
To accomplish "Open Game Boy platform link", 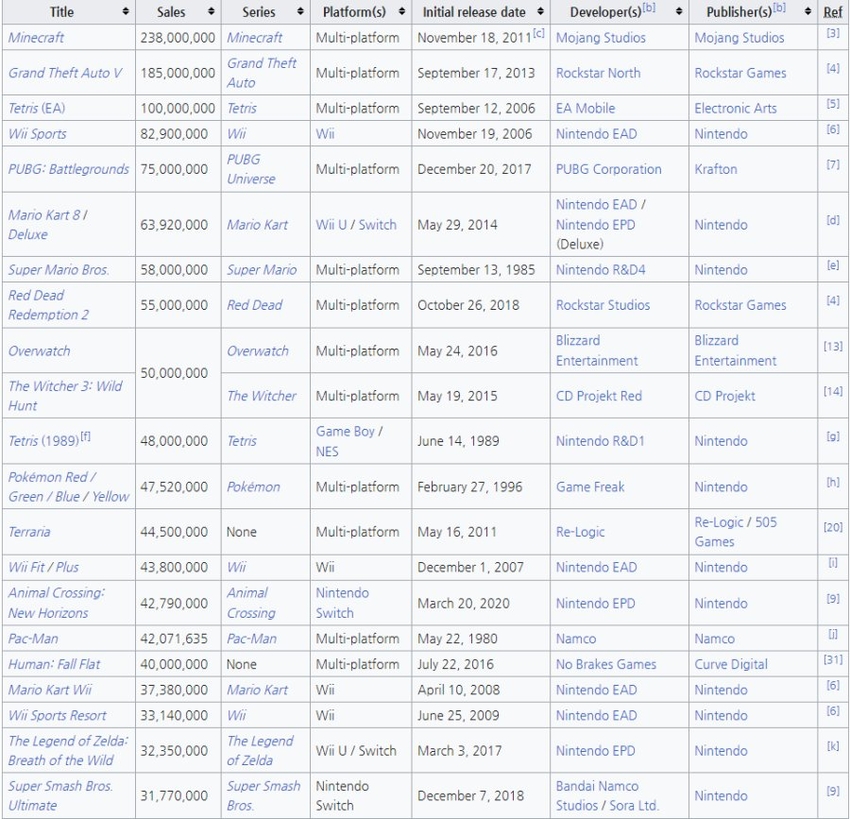I will click(x=345, y=431).
